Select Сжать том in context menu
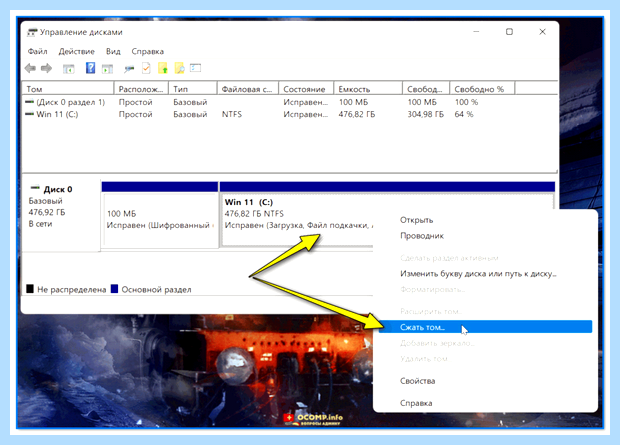 485,327
